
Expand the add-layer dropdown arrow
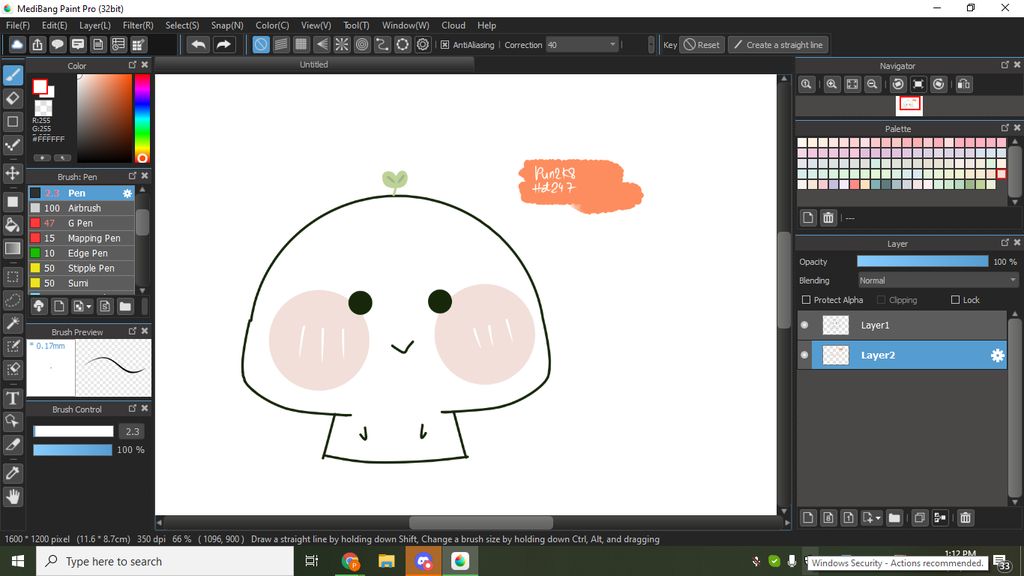point(878,518)
